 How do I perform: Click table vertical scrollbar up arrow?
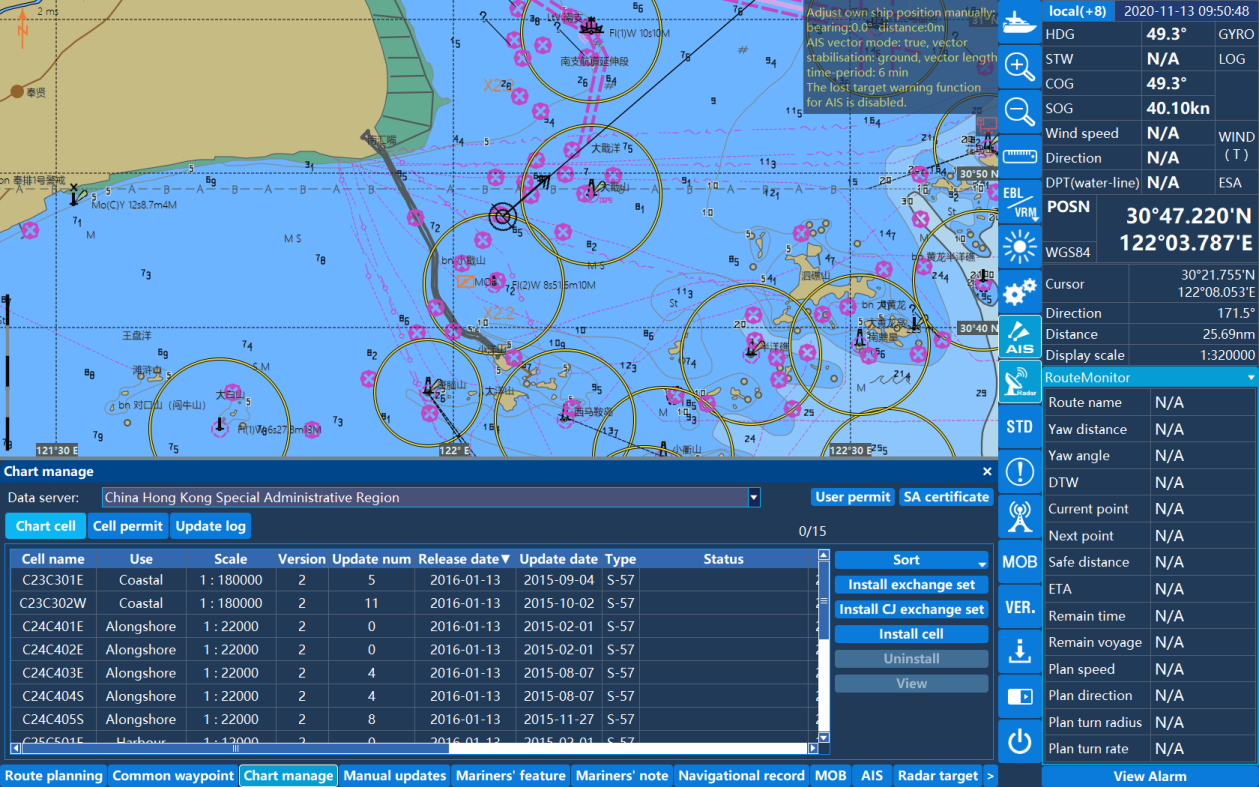click(x=824, y=555)
